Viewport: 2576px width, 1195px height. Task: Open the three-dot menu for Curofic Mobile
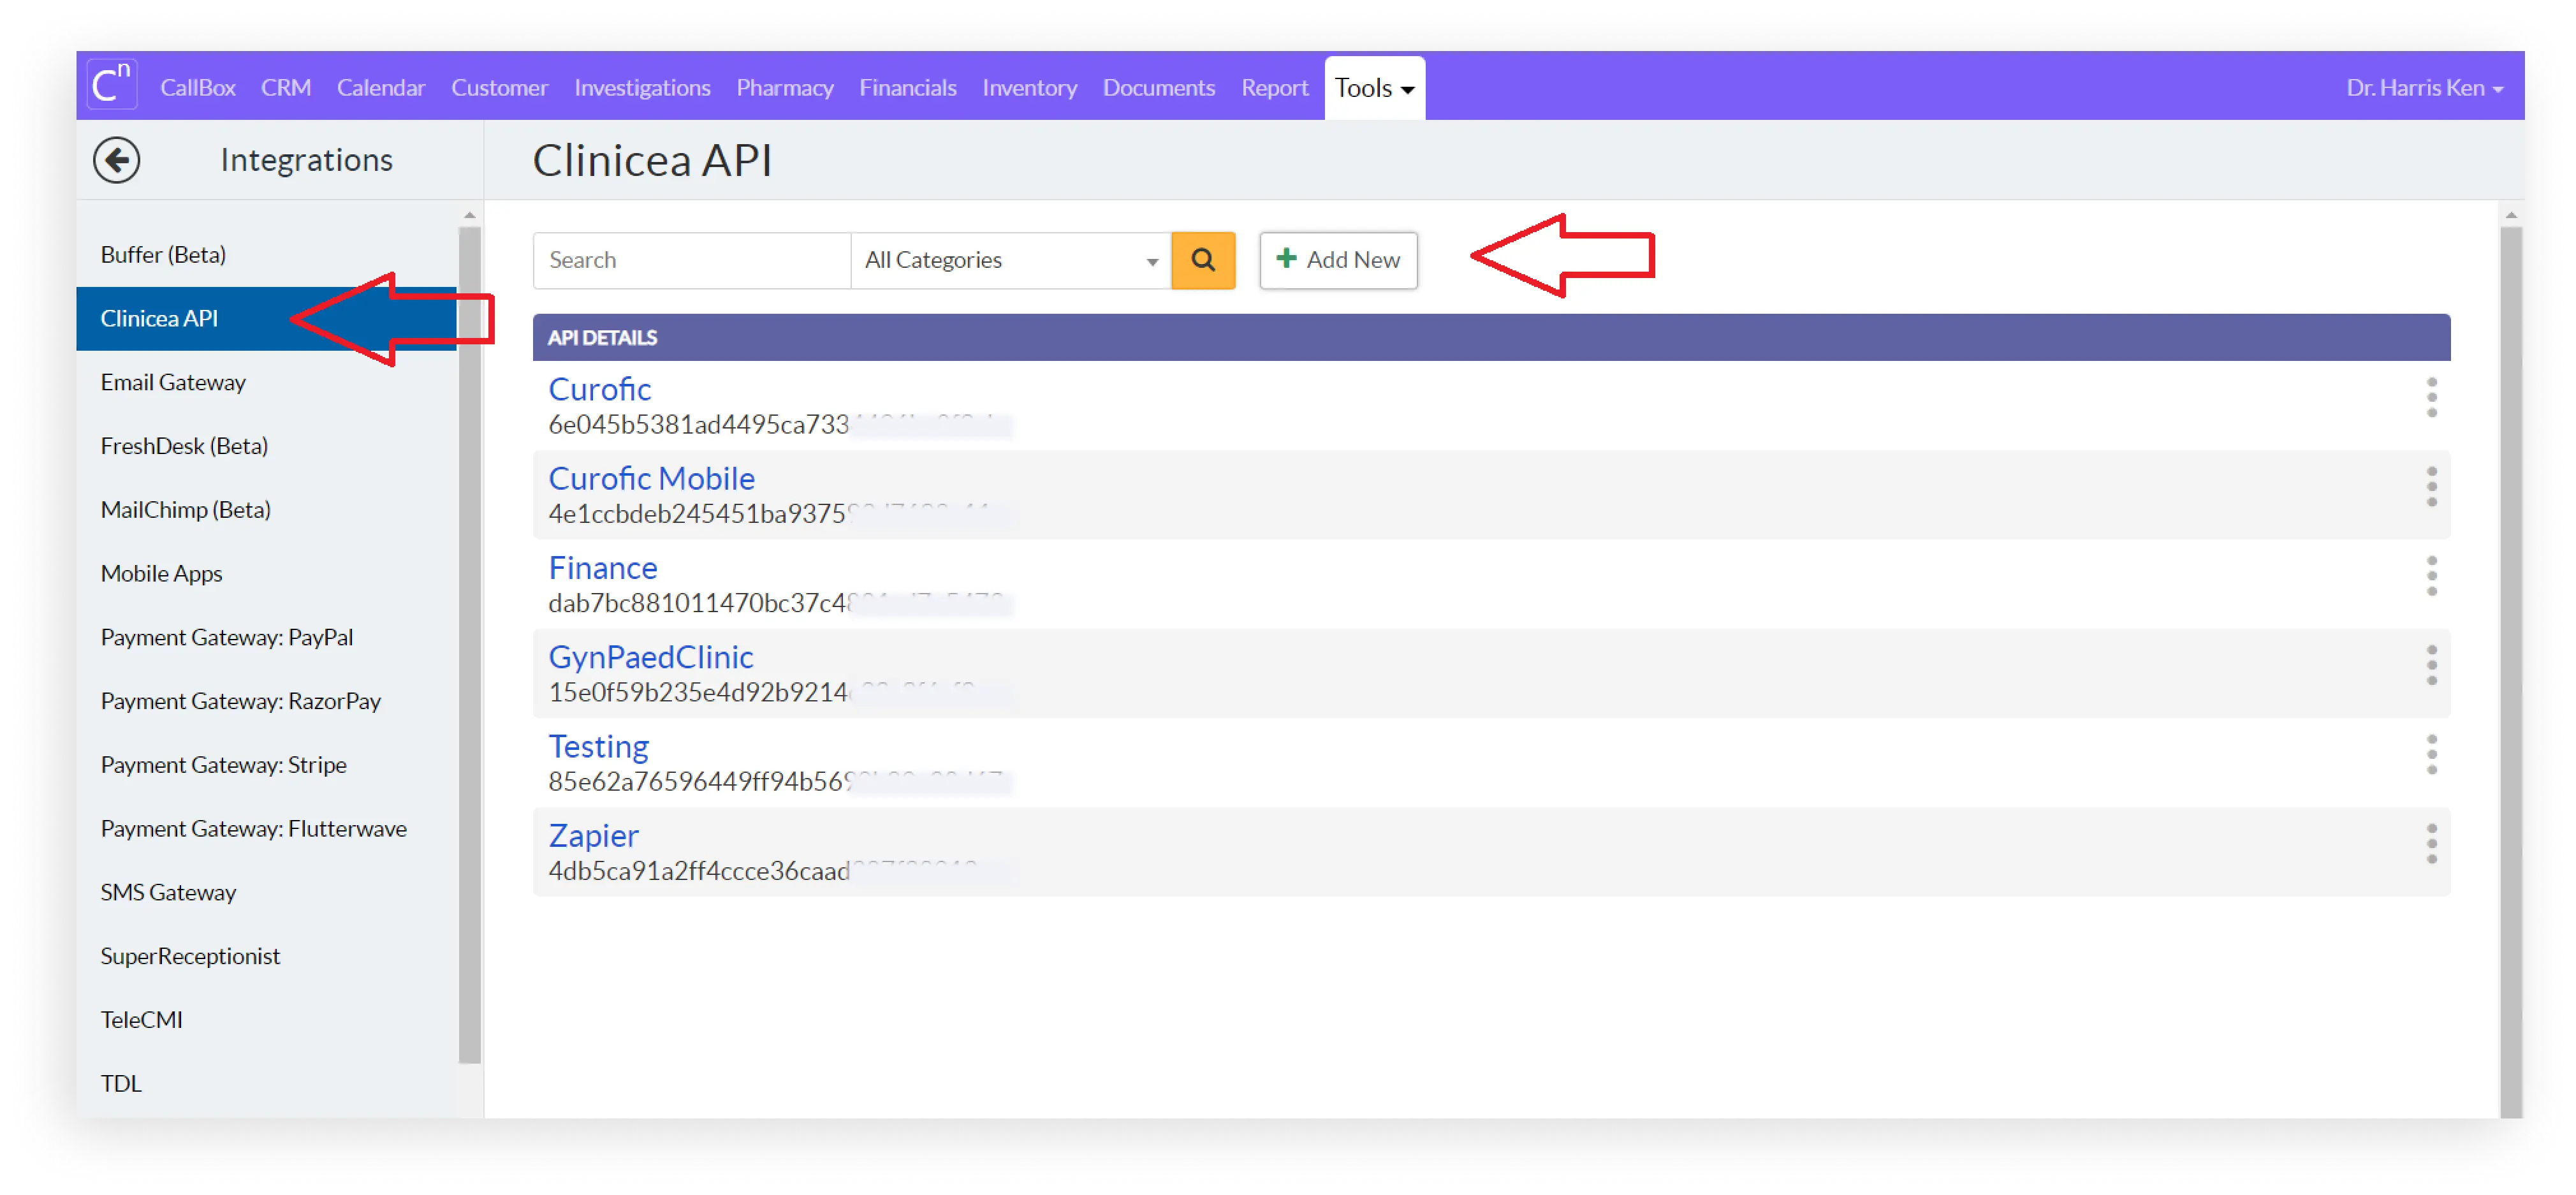[x=2431, y=486]
